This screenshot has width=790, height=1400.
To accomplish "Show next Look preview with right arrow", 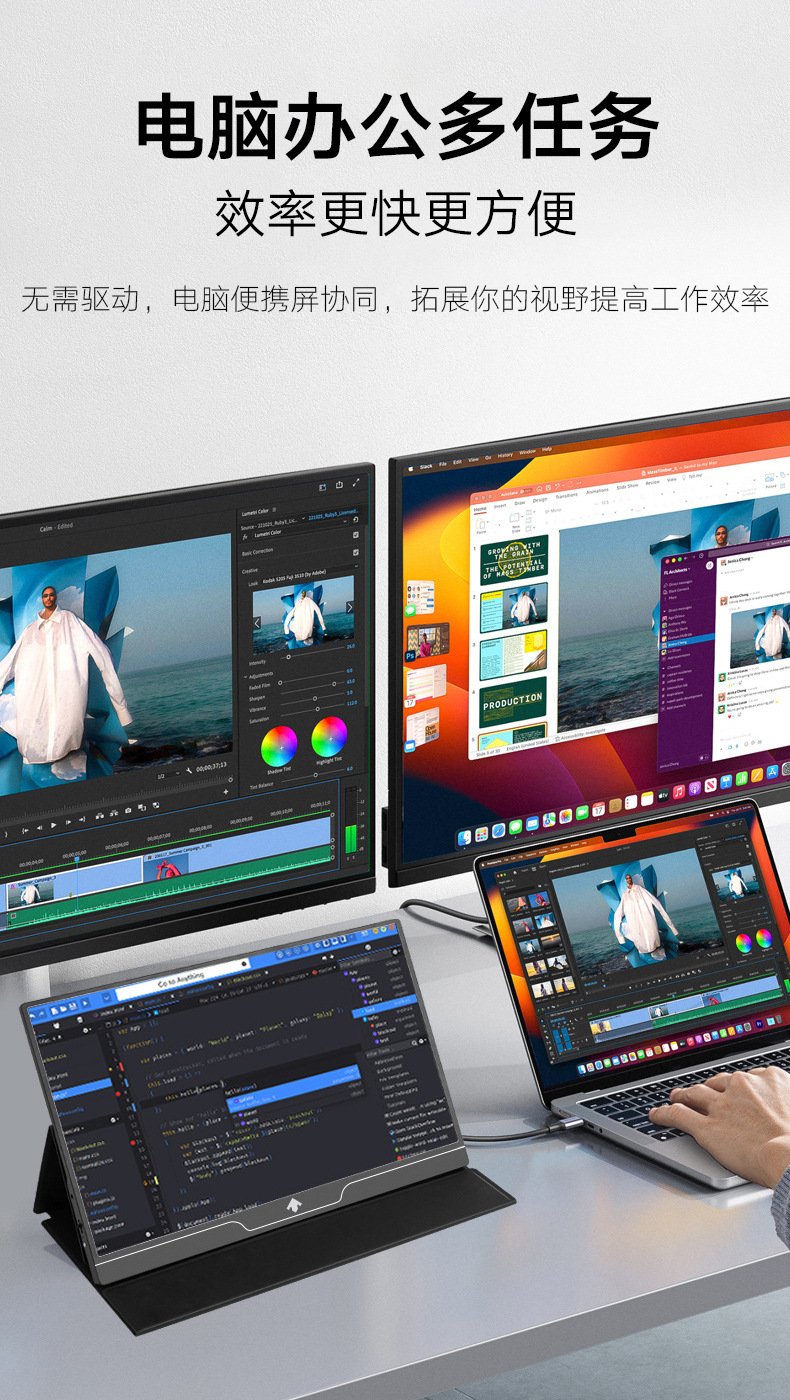I will click(x=350, y=607).
